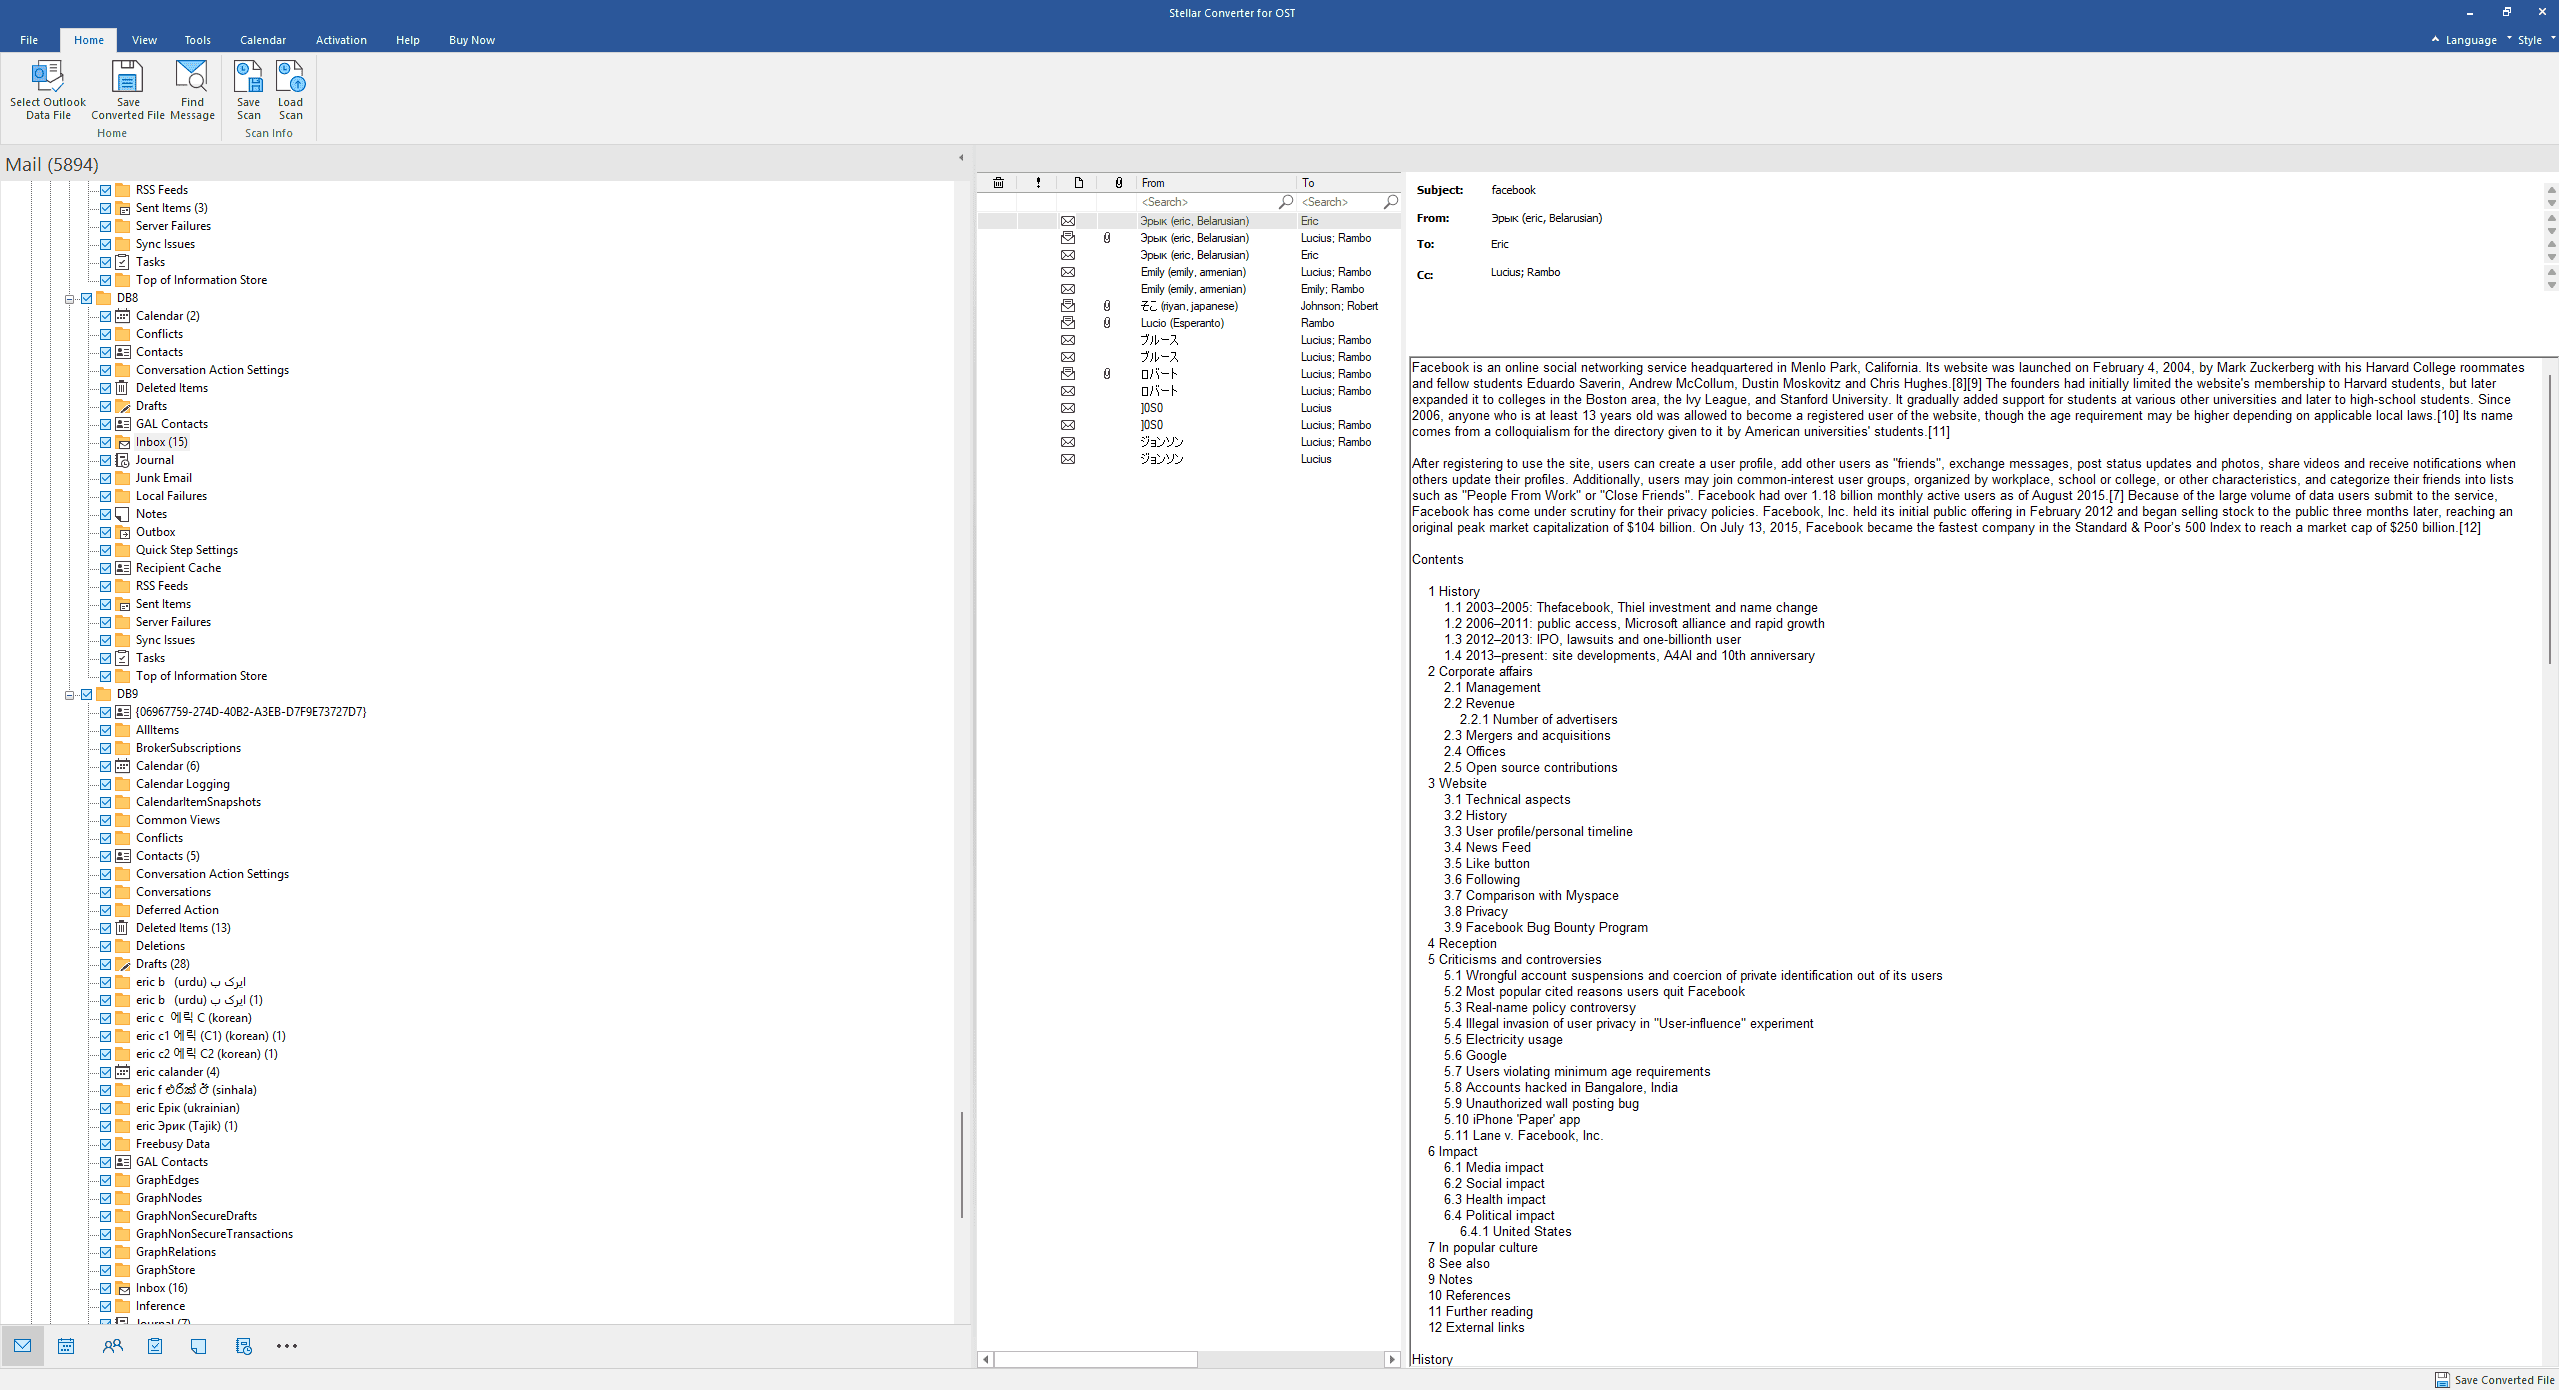Toggle Drafts (28) checkbox
2559x1390 pixels.
[106, 964]
